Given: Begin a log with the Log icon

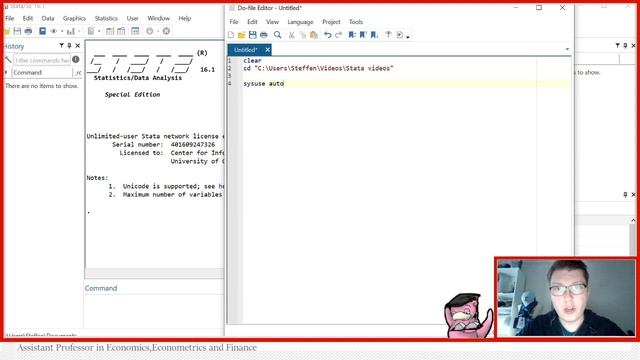Looking at the screenshot, I should [x=42, y=31].
